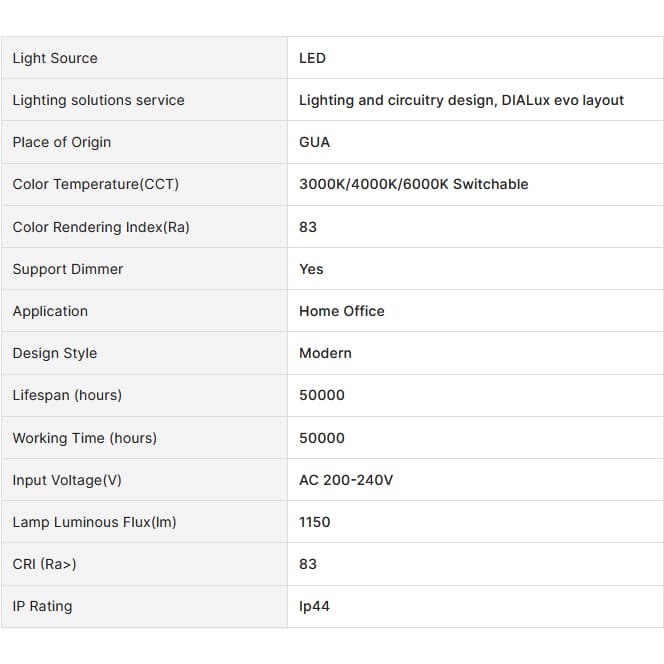
Task: Click the Light Source label cell
Action: pyautogui.click(x=144, y=58)
